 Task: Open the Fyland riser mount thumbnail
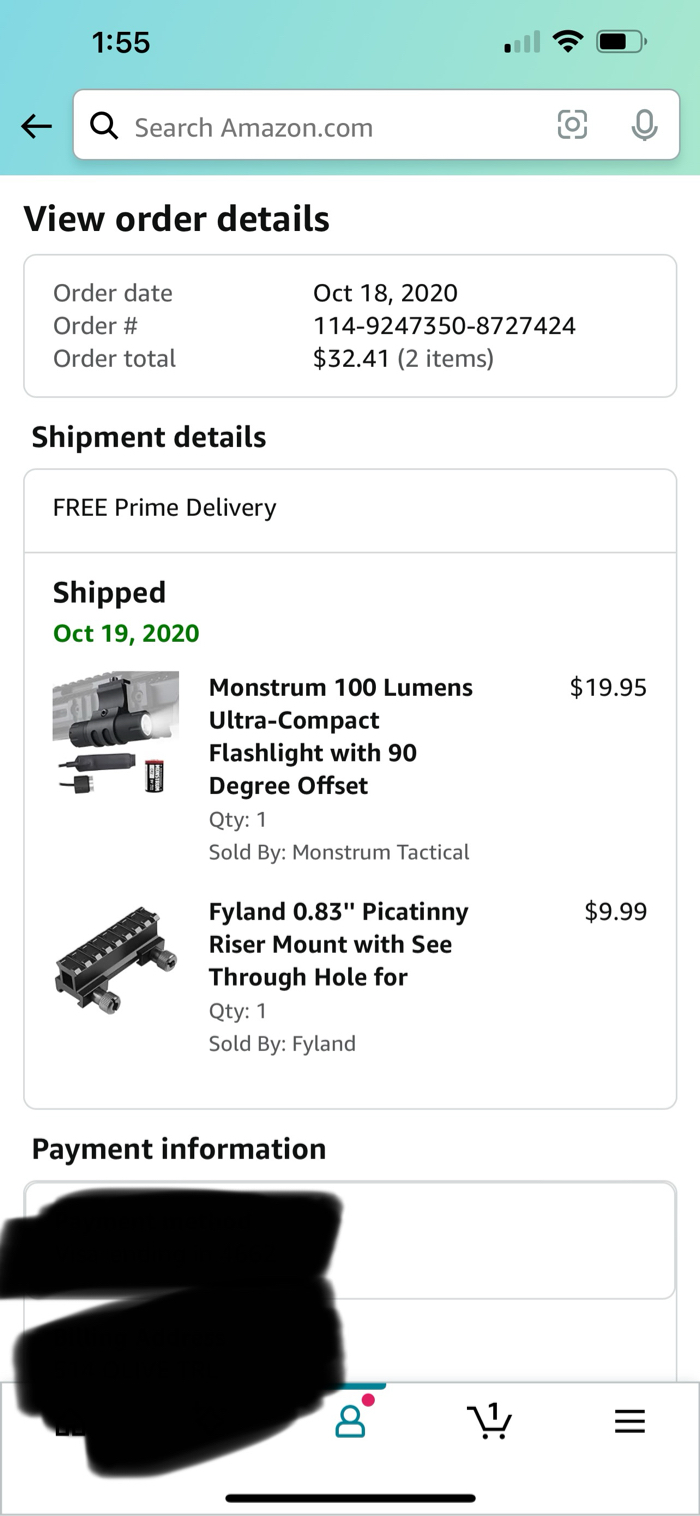(x=116, y=963)
